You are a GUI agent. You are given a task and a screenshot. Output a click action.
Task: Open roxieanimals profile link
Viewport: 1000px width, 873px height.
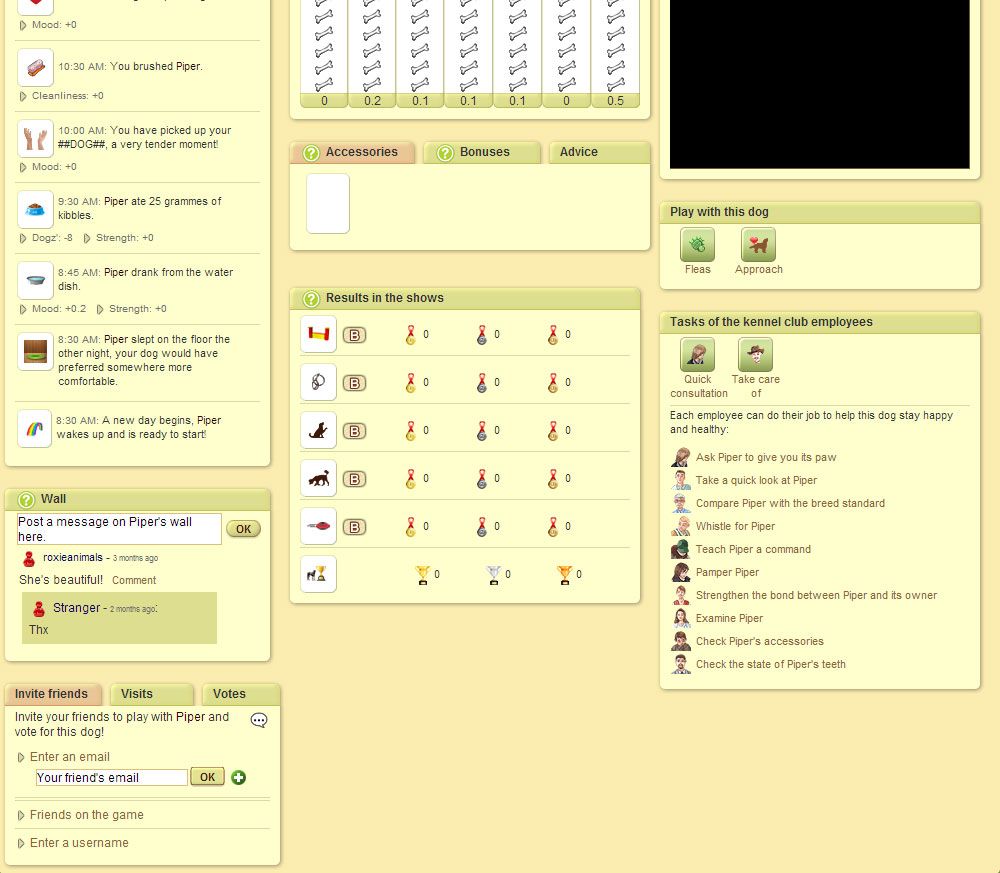[73, 557]
